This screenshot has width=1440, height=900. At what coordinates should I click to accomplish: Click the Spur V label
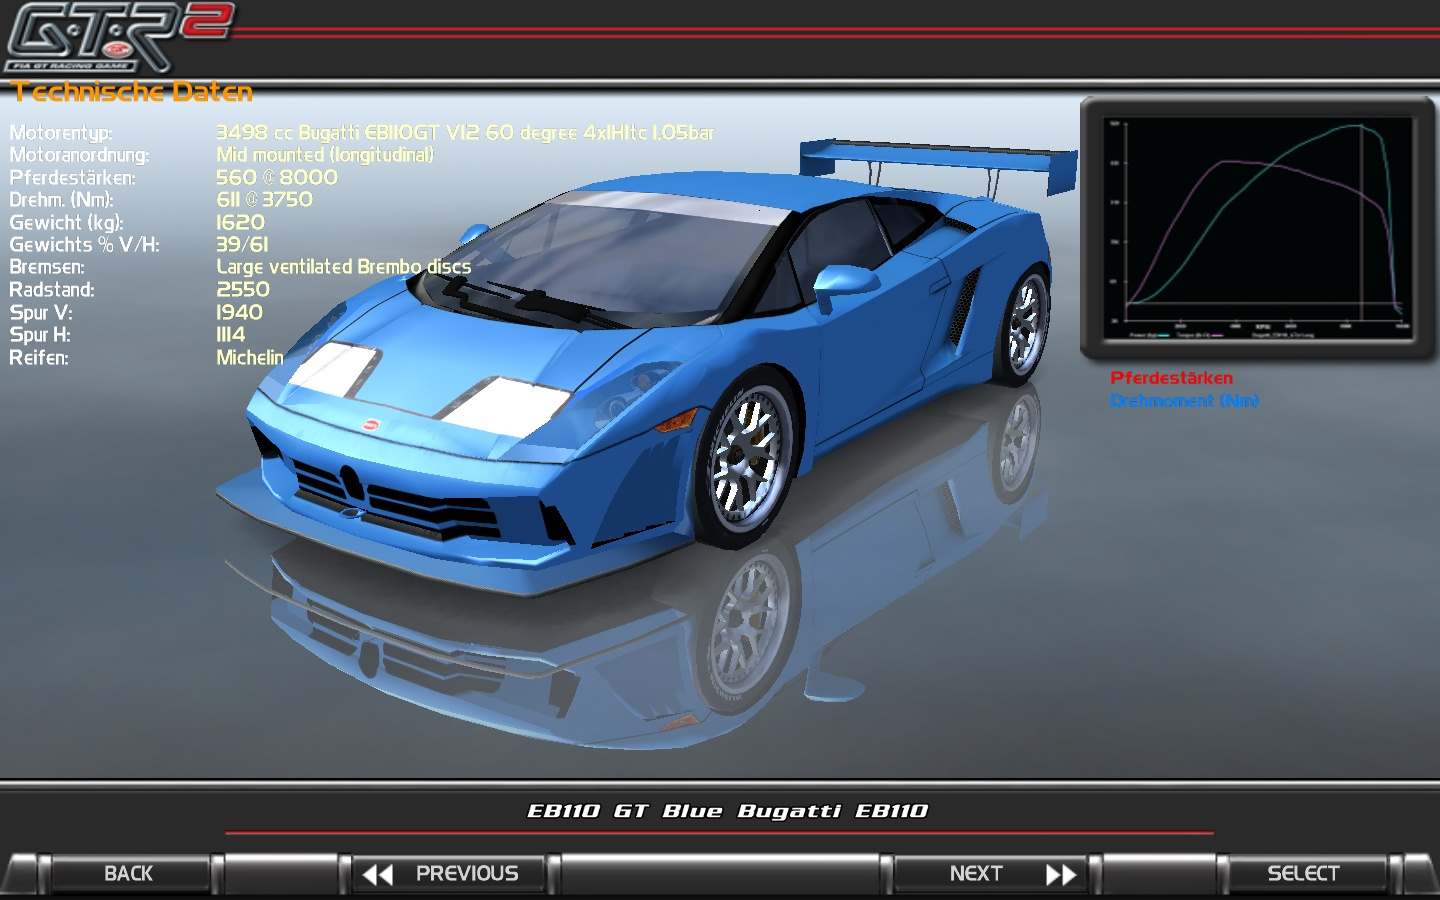click(41, 312)
